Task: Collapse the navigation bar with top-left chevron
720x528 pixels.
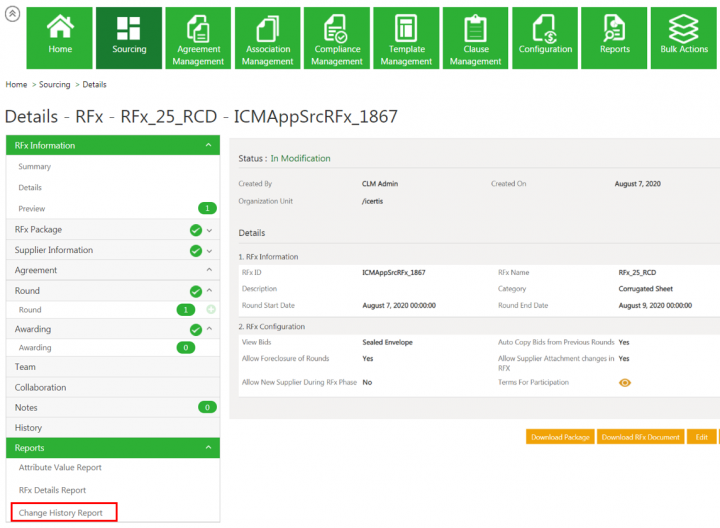Action: click(11, 15)
